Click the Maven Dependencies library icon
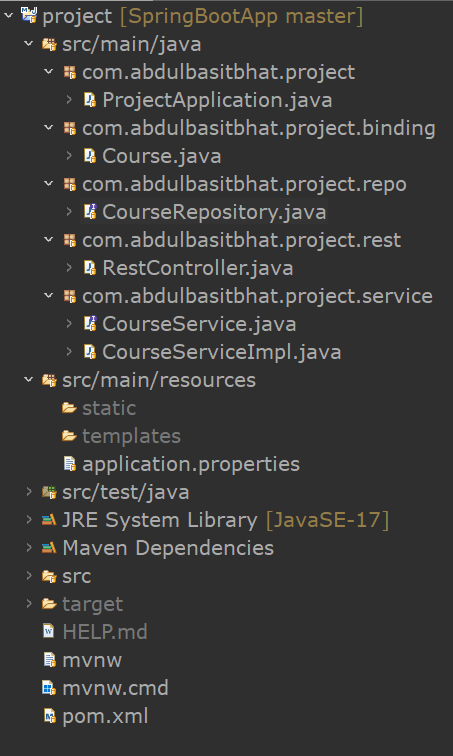Screen dimensions: 453x756 [x=49, y=548]
